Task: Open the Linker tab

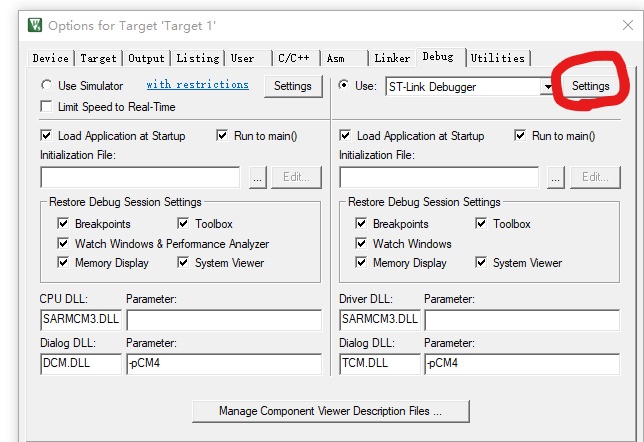Action: [x=392, y=58]
